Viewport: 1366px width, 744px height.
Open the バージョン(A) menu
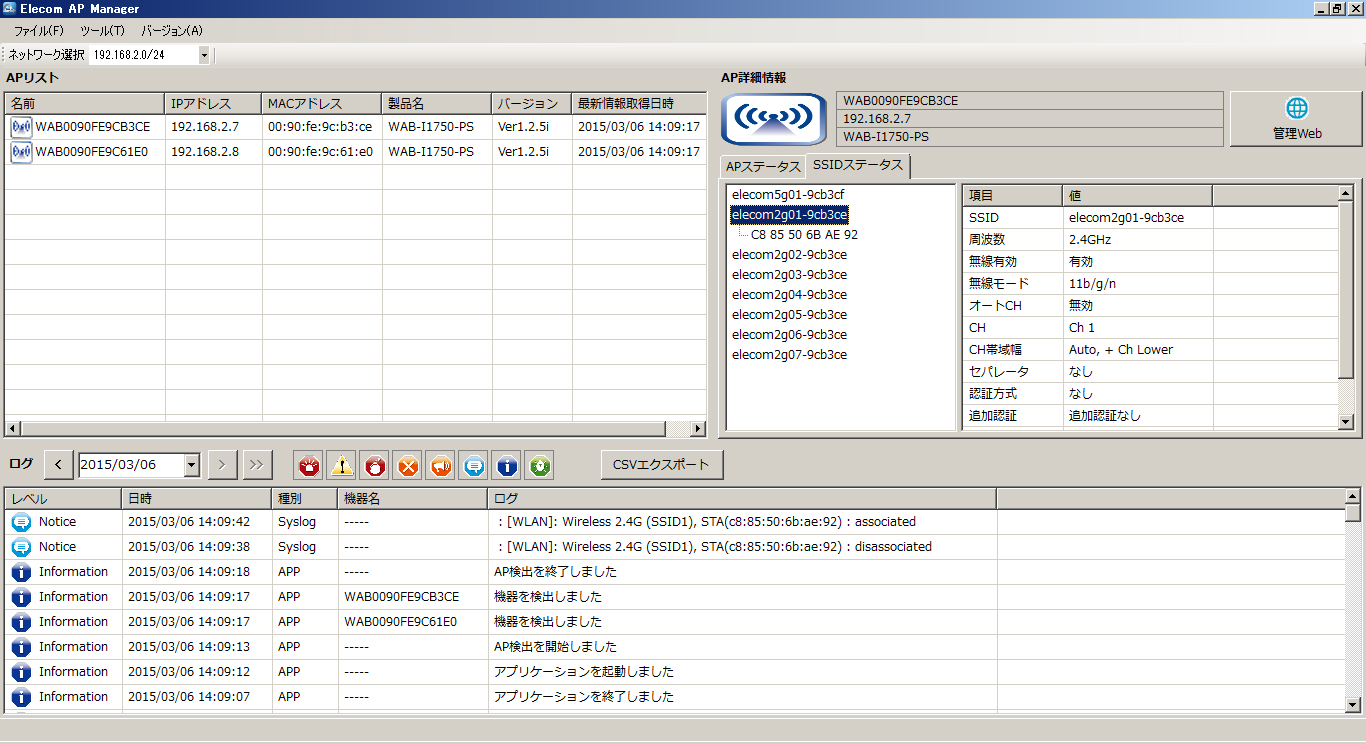click(x=171, y=31)
